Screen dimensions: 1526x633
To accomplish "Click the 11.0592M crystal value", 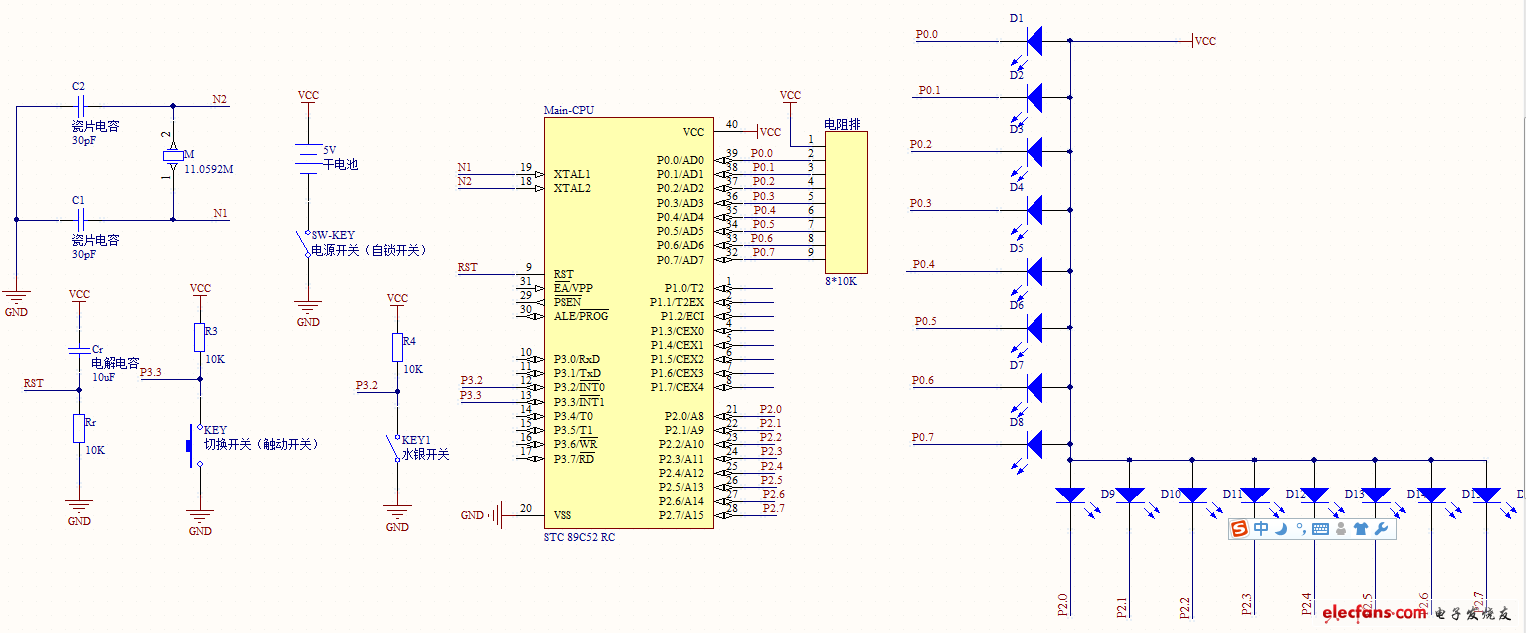I will point(209,169).
